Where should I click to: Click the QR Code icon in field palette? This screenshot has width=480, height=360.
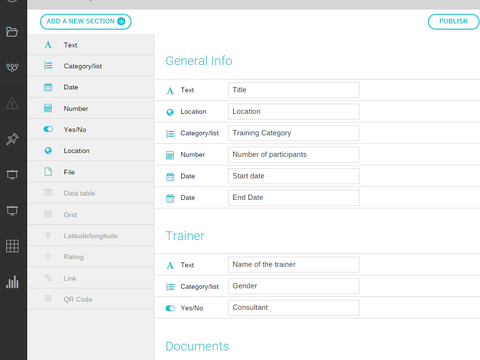click(48, 298)
